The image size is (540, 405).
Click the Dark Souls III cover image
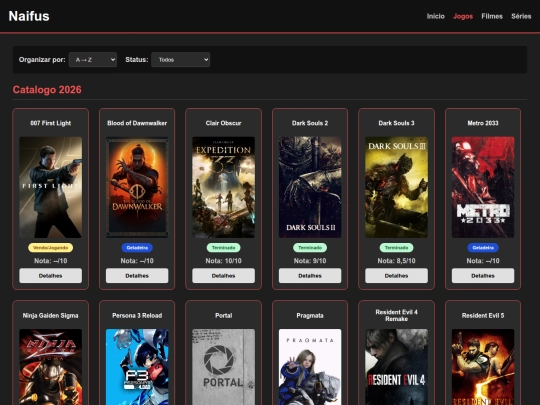[x=396, y=187]
